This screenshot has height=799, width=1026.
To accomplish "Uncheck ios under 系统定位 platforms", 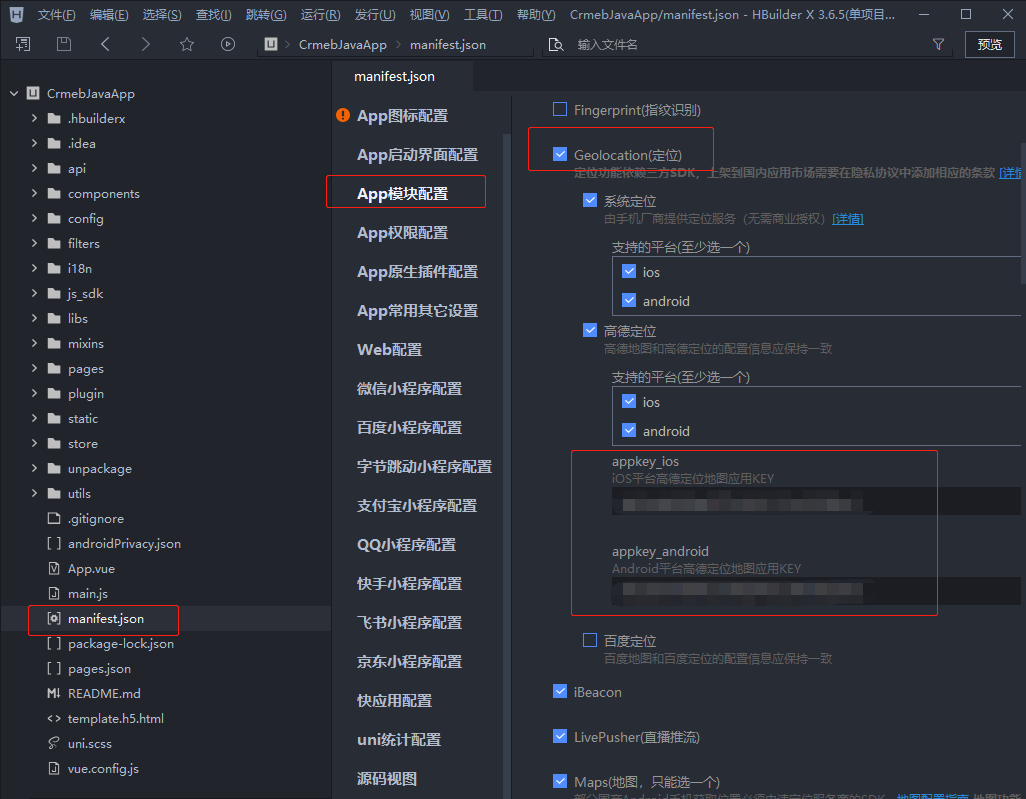I will coord(629,272).
